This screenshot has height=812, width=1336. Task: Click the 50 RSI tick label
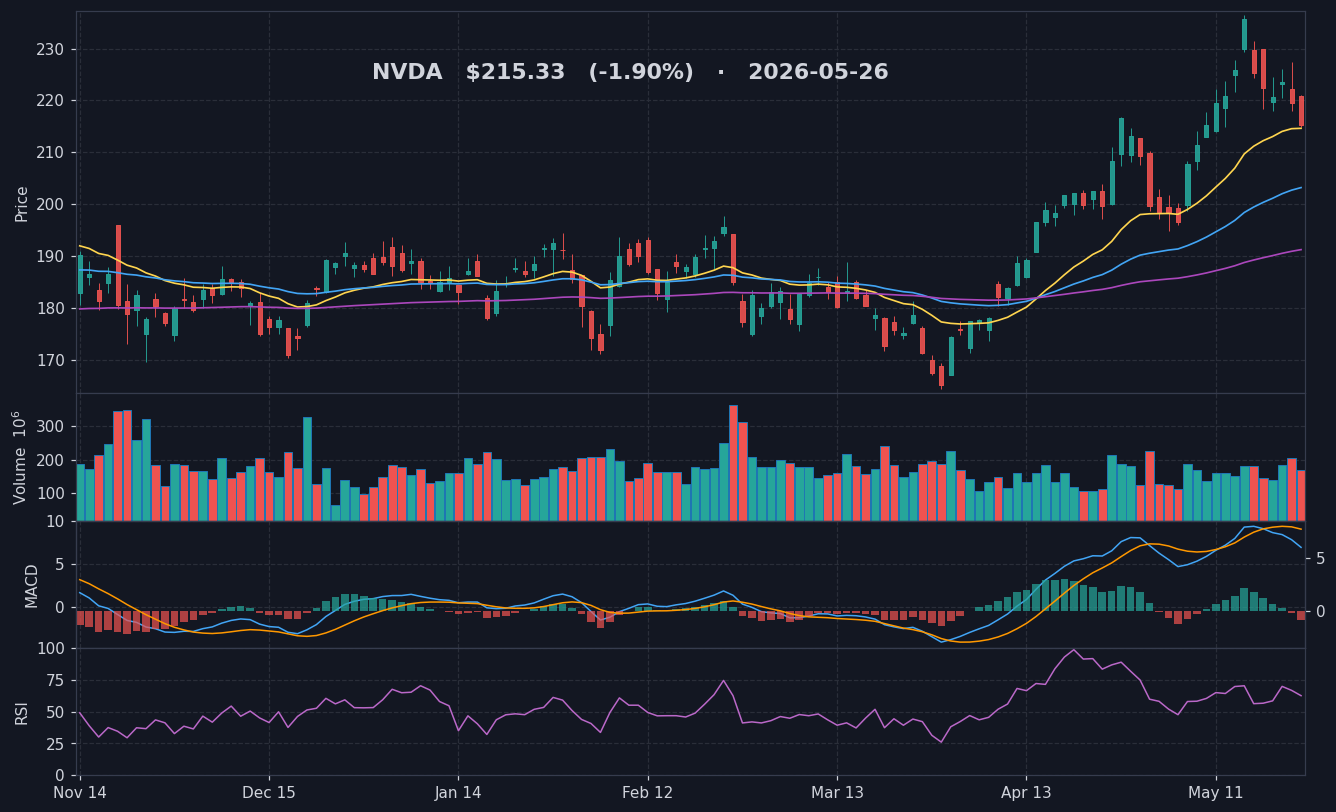(57, 712)
